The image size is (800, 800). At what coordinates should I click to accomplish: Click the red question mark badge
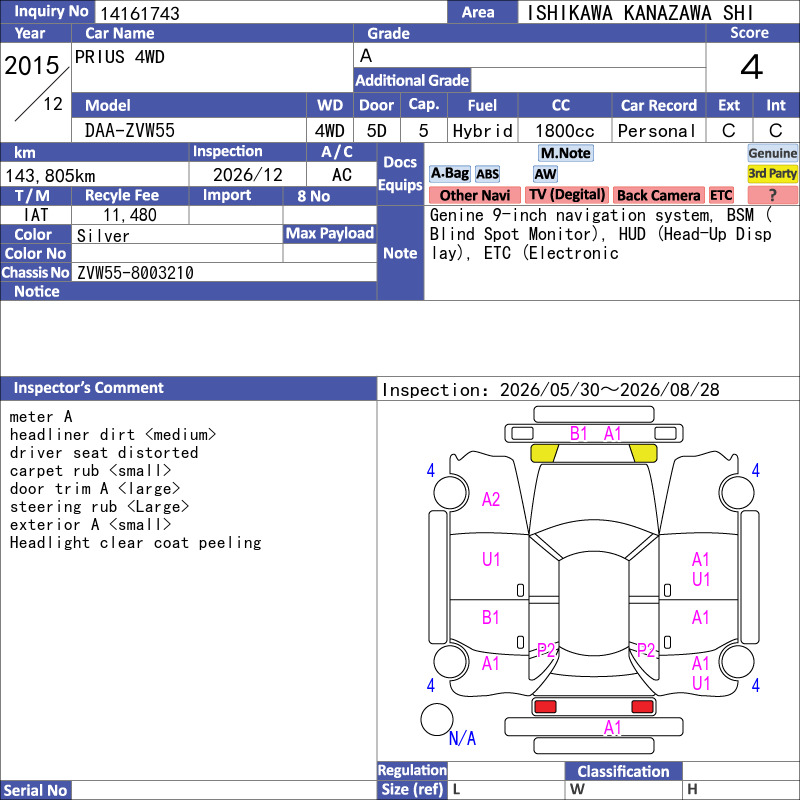[772, 195]
